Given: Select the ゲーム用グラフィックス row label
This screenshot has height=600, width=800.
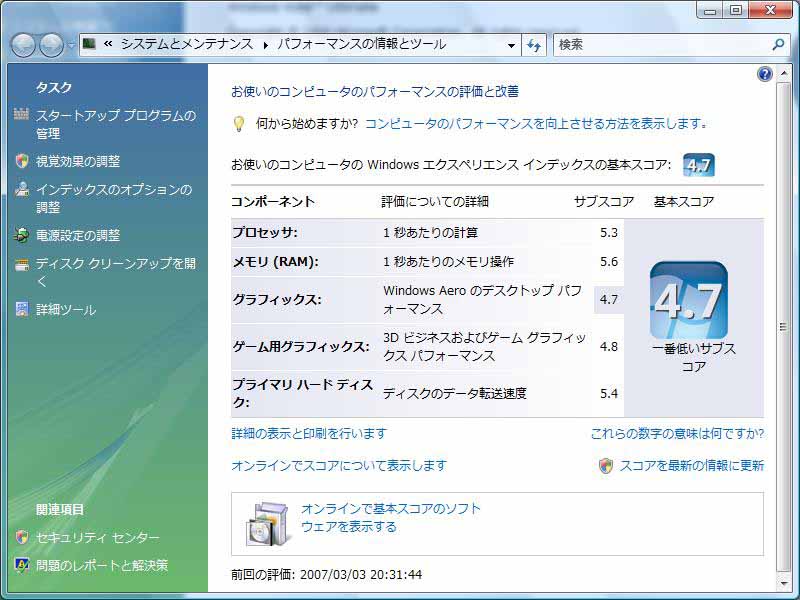Looking at the screenshot, I should (x=301, y=346).
